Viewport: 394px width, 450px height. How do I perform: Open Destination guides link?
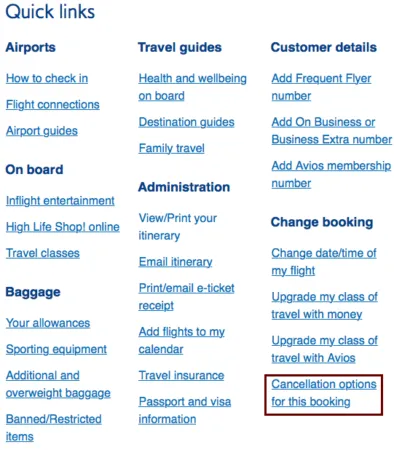pyautogui.click(x=187, y=122)
